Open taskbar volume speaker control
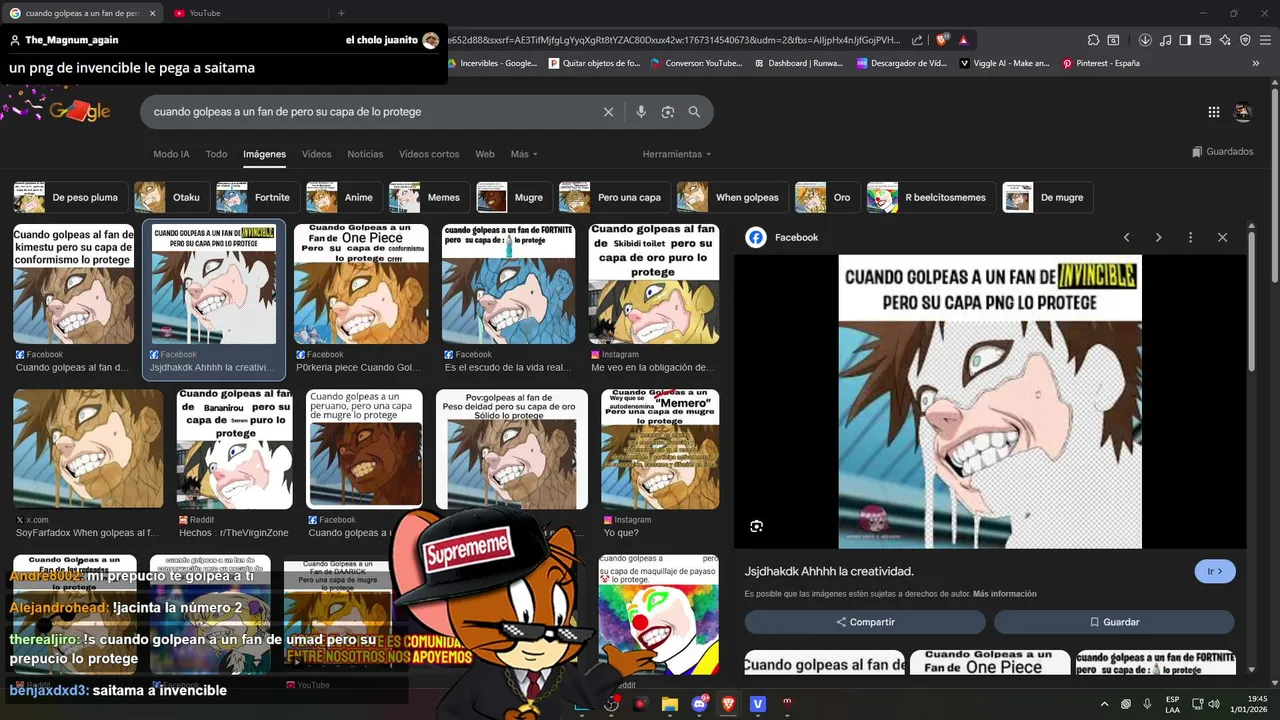Image resolution: width=1280 pixels, height=720 pixels. tap(1214, 704)
